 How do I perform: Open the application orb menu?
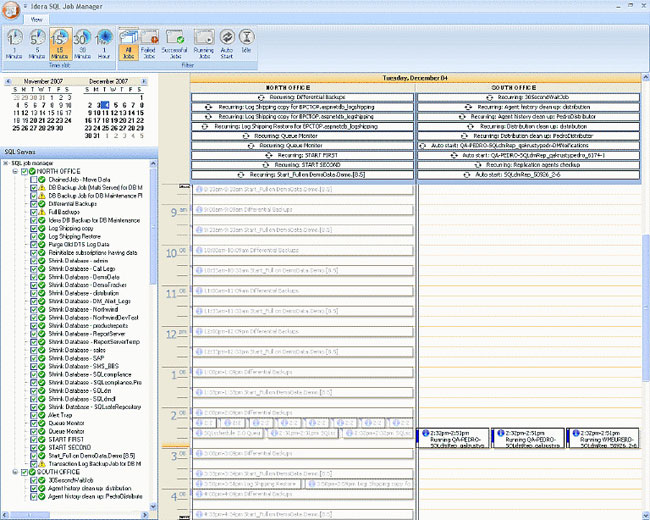point(11,10)
